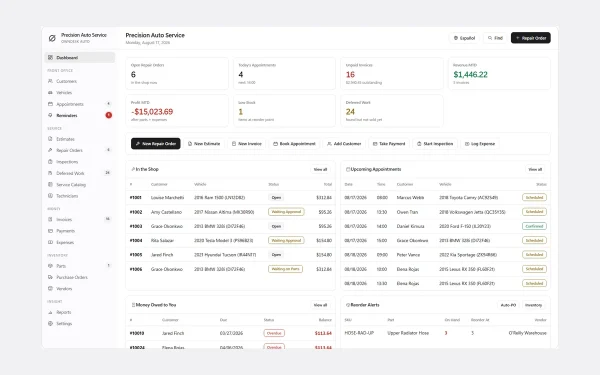Open repair order #1002 Amy Castellano

[230, 212]
